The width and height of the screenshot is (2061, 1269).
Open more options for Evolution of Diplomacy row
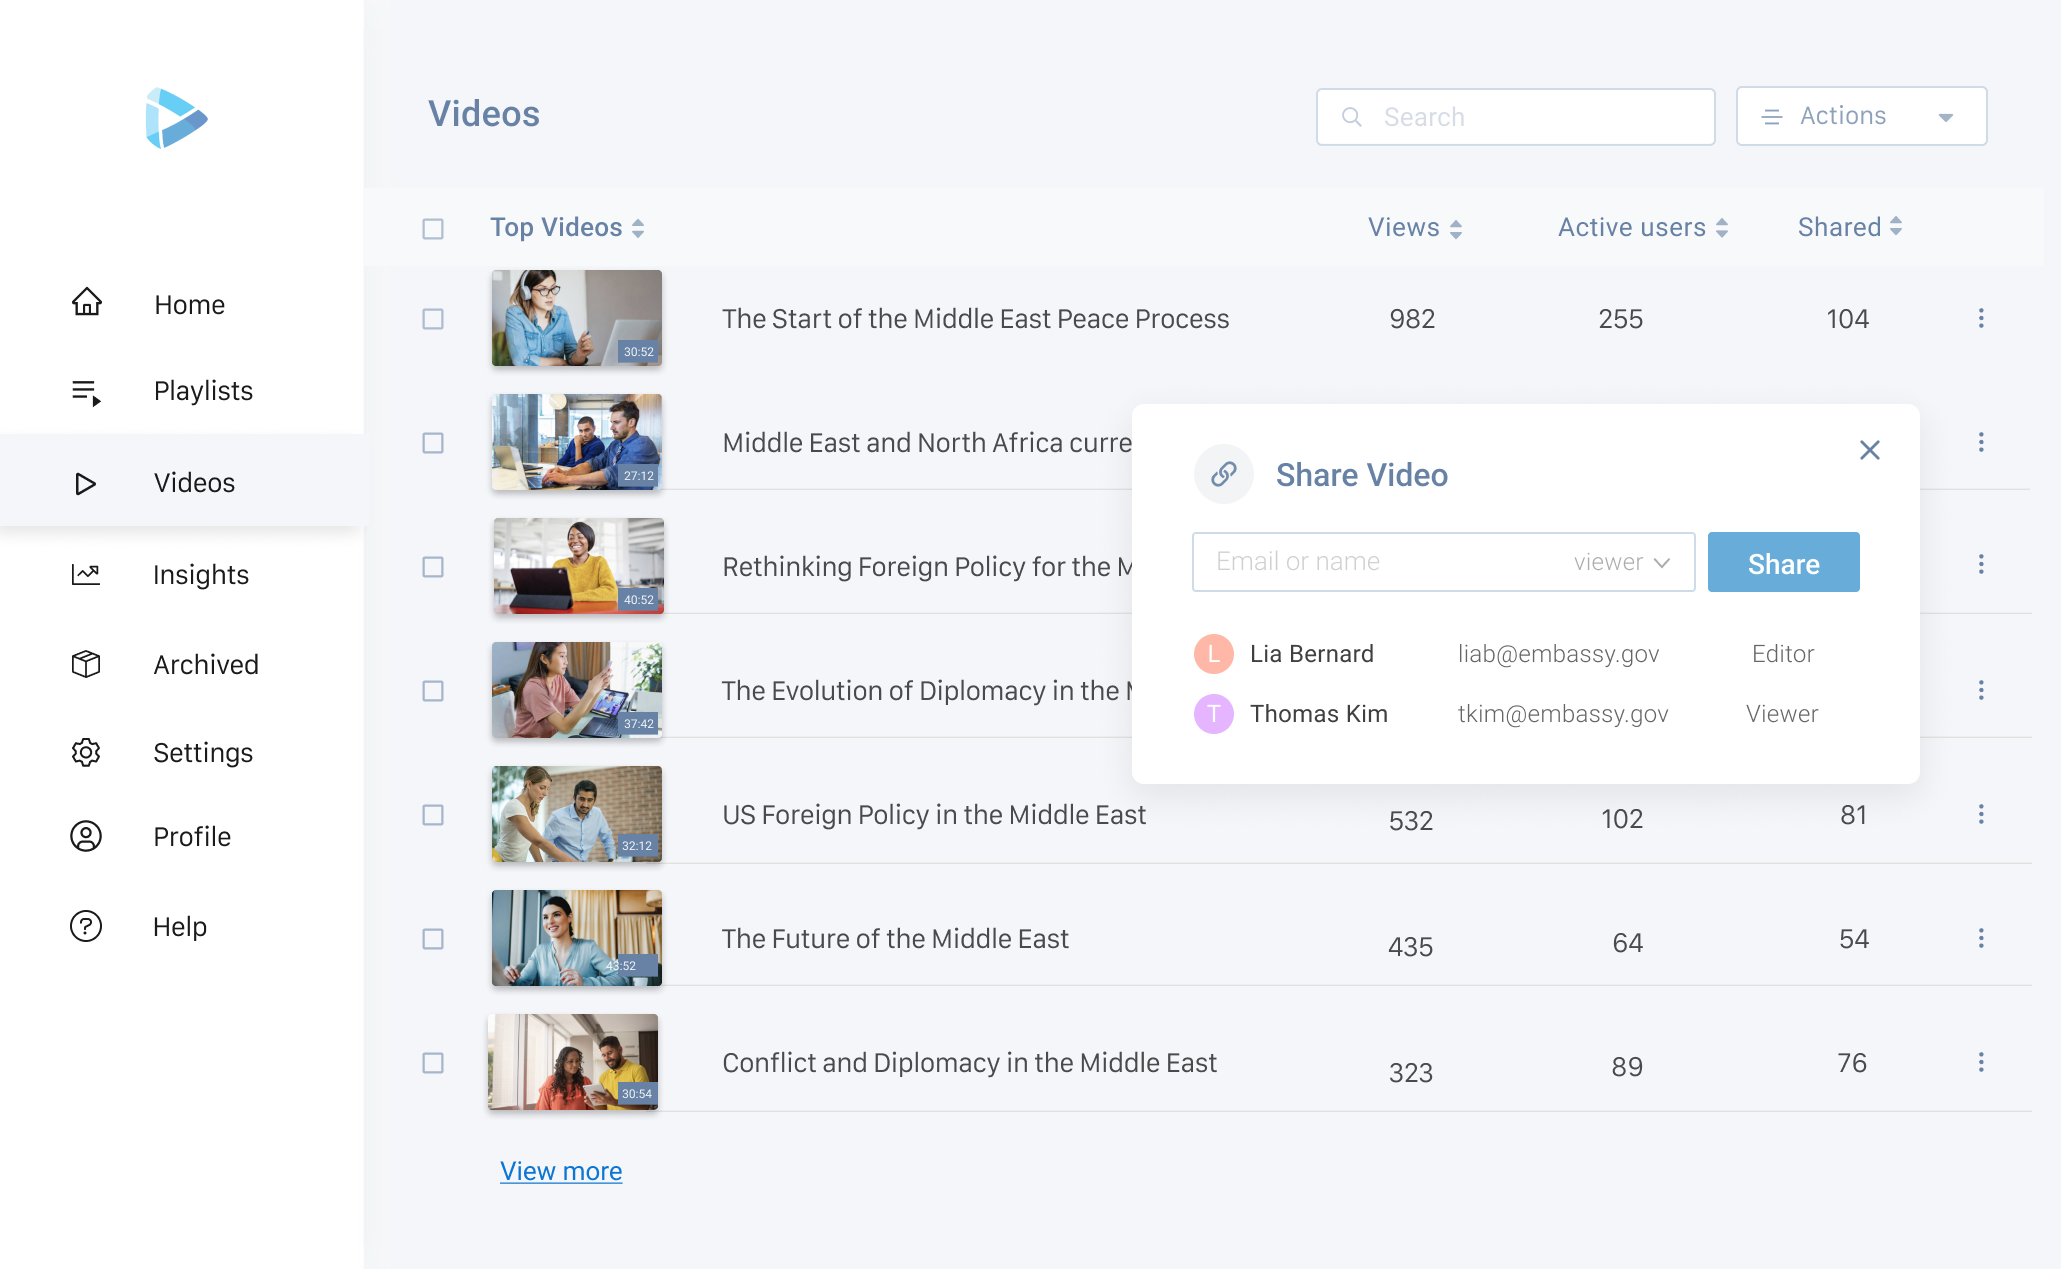coord(1981,690)
